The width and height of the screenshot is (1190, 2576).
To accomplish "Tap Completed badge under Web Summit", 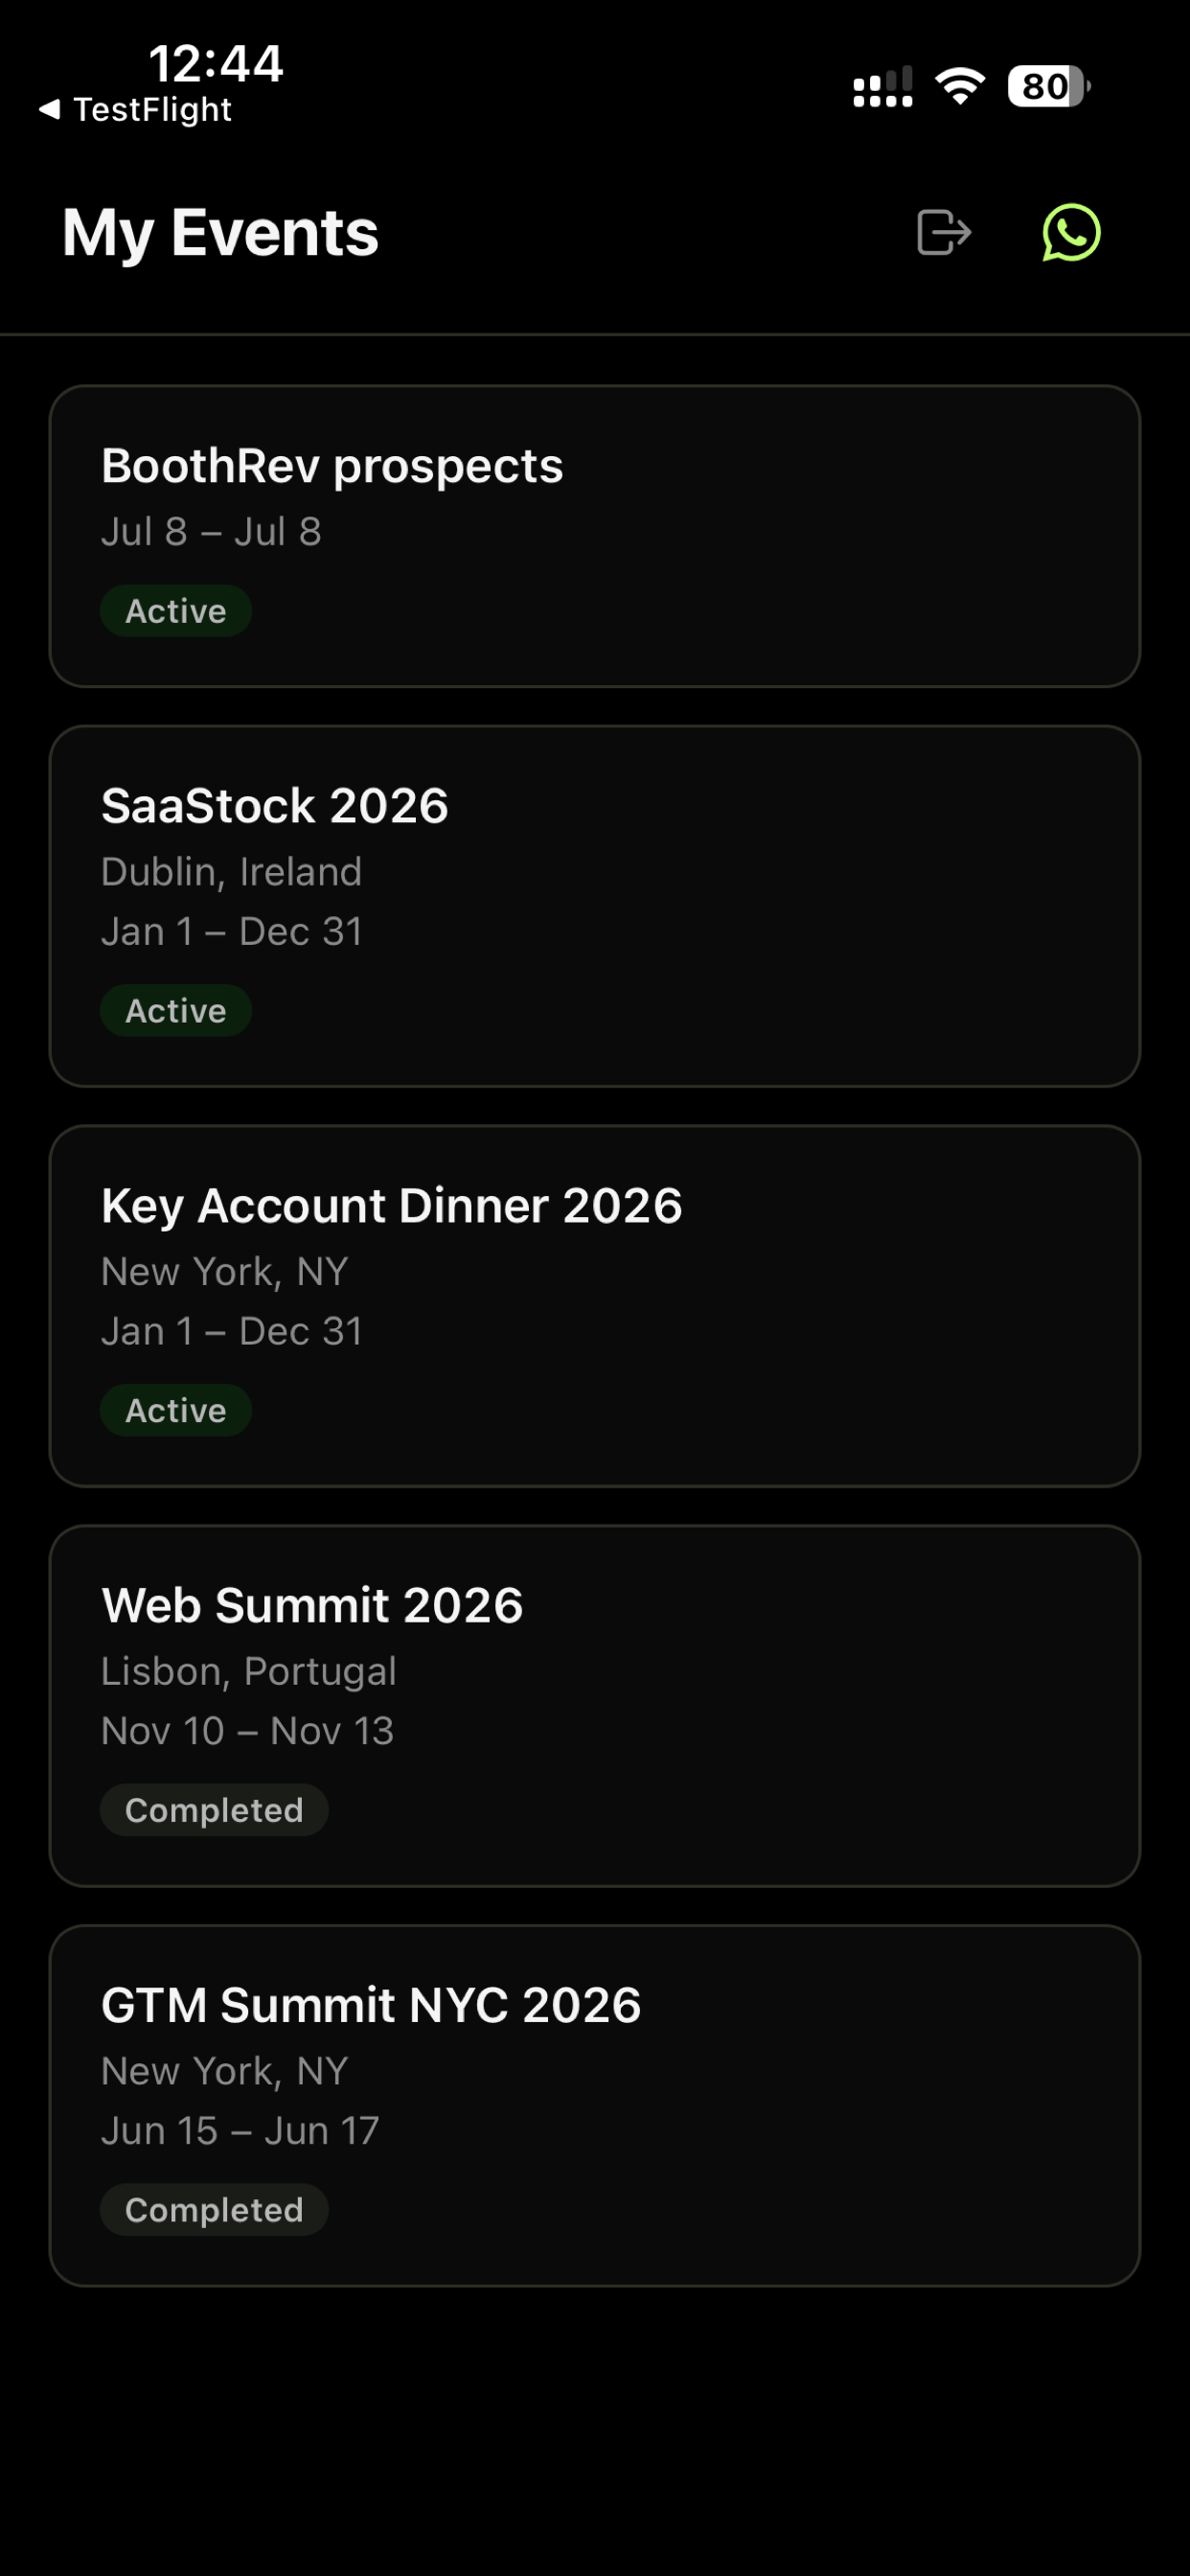I will click(x=214, y=1810).
